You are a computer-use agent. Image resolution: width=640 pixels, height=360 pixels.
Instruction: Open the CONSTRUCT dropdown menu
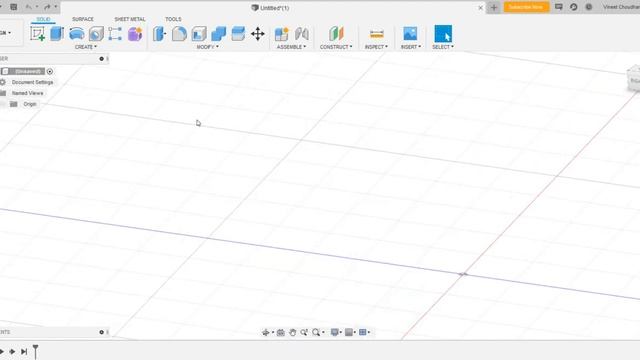point(336,47)
